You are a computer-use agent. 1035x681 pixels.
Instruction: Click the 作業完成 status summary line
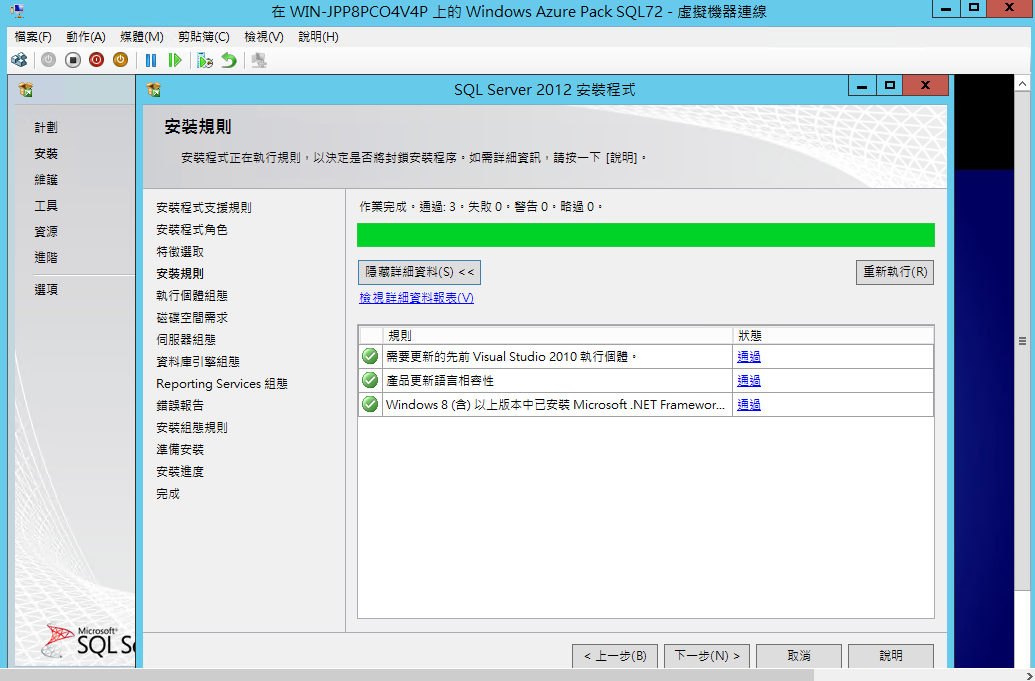tap(481, 207)
